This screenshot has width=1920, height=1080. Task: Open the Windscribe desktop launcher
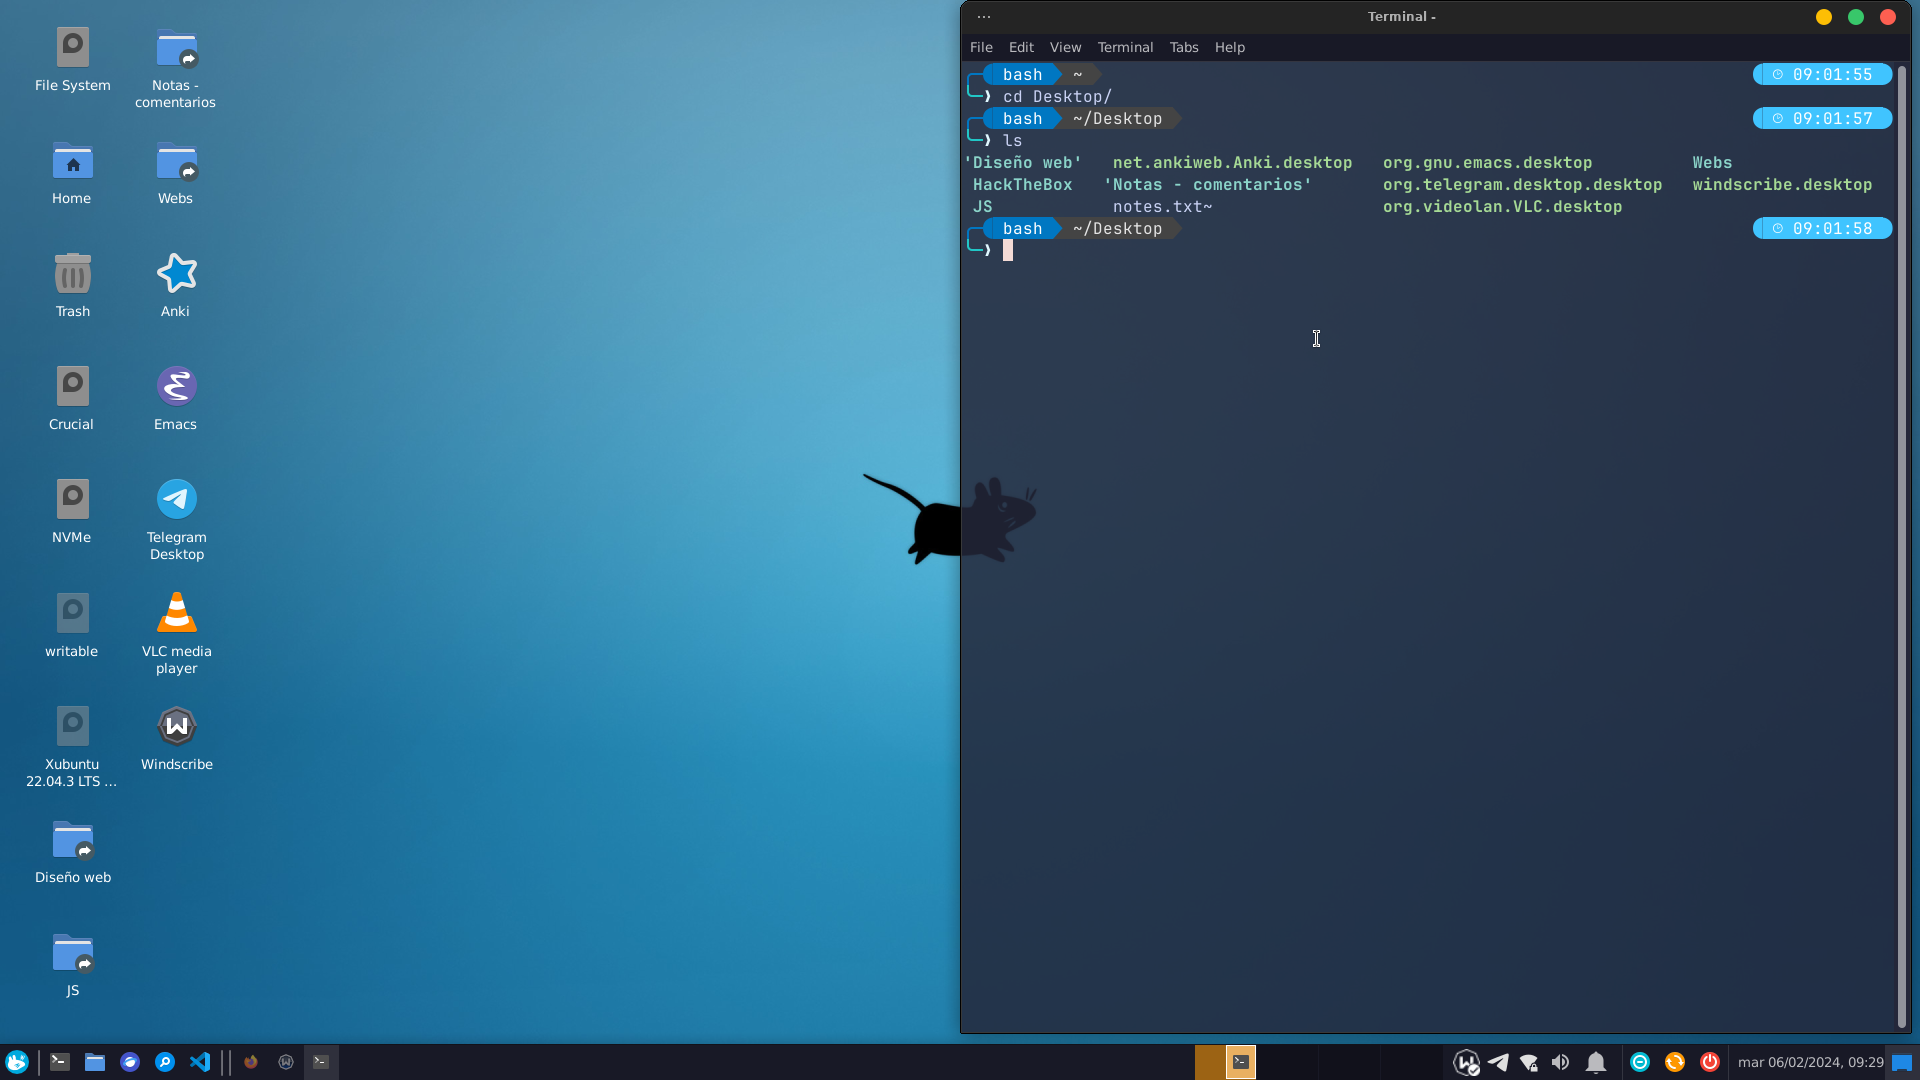click(176, 726)
